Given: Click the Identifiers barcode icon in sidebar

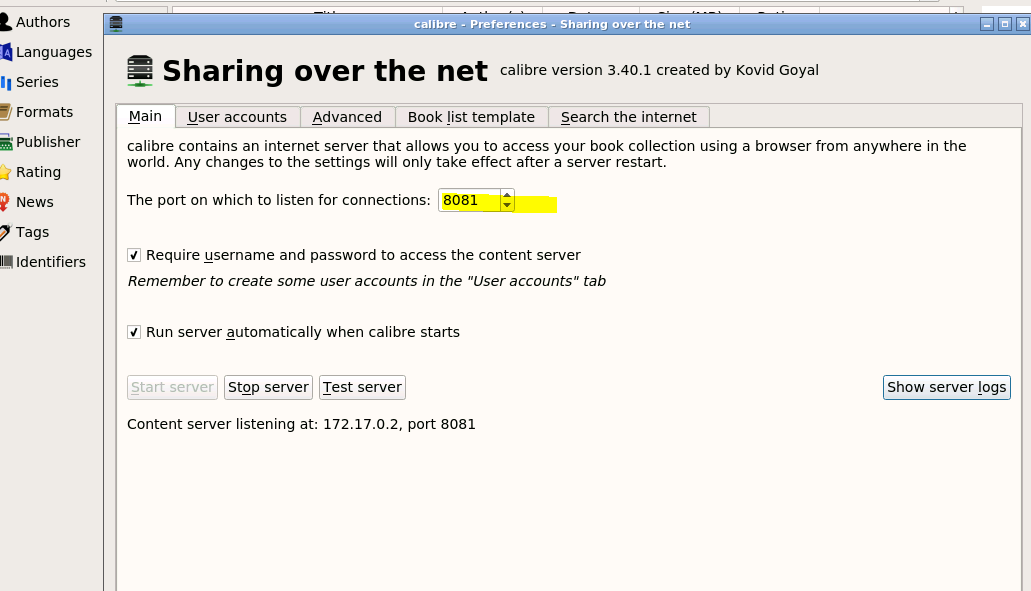Looking at the screenshot, I should [6, 262].
